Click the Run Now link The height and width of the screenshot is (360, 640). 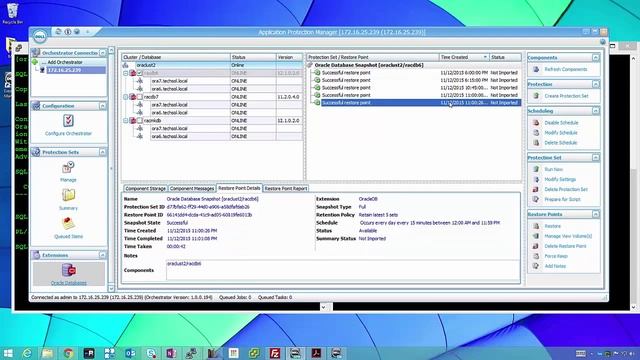click(x=553, y=169)
